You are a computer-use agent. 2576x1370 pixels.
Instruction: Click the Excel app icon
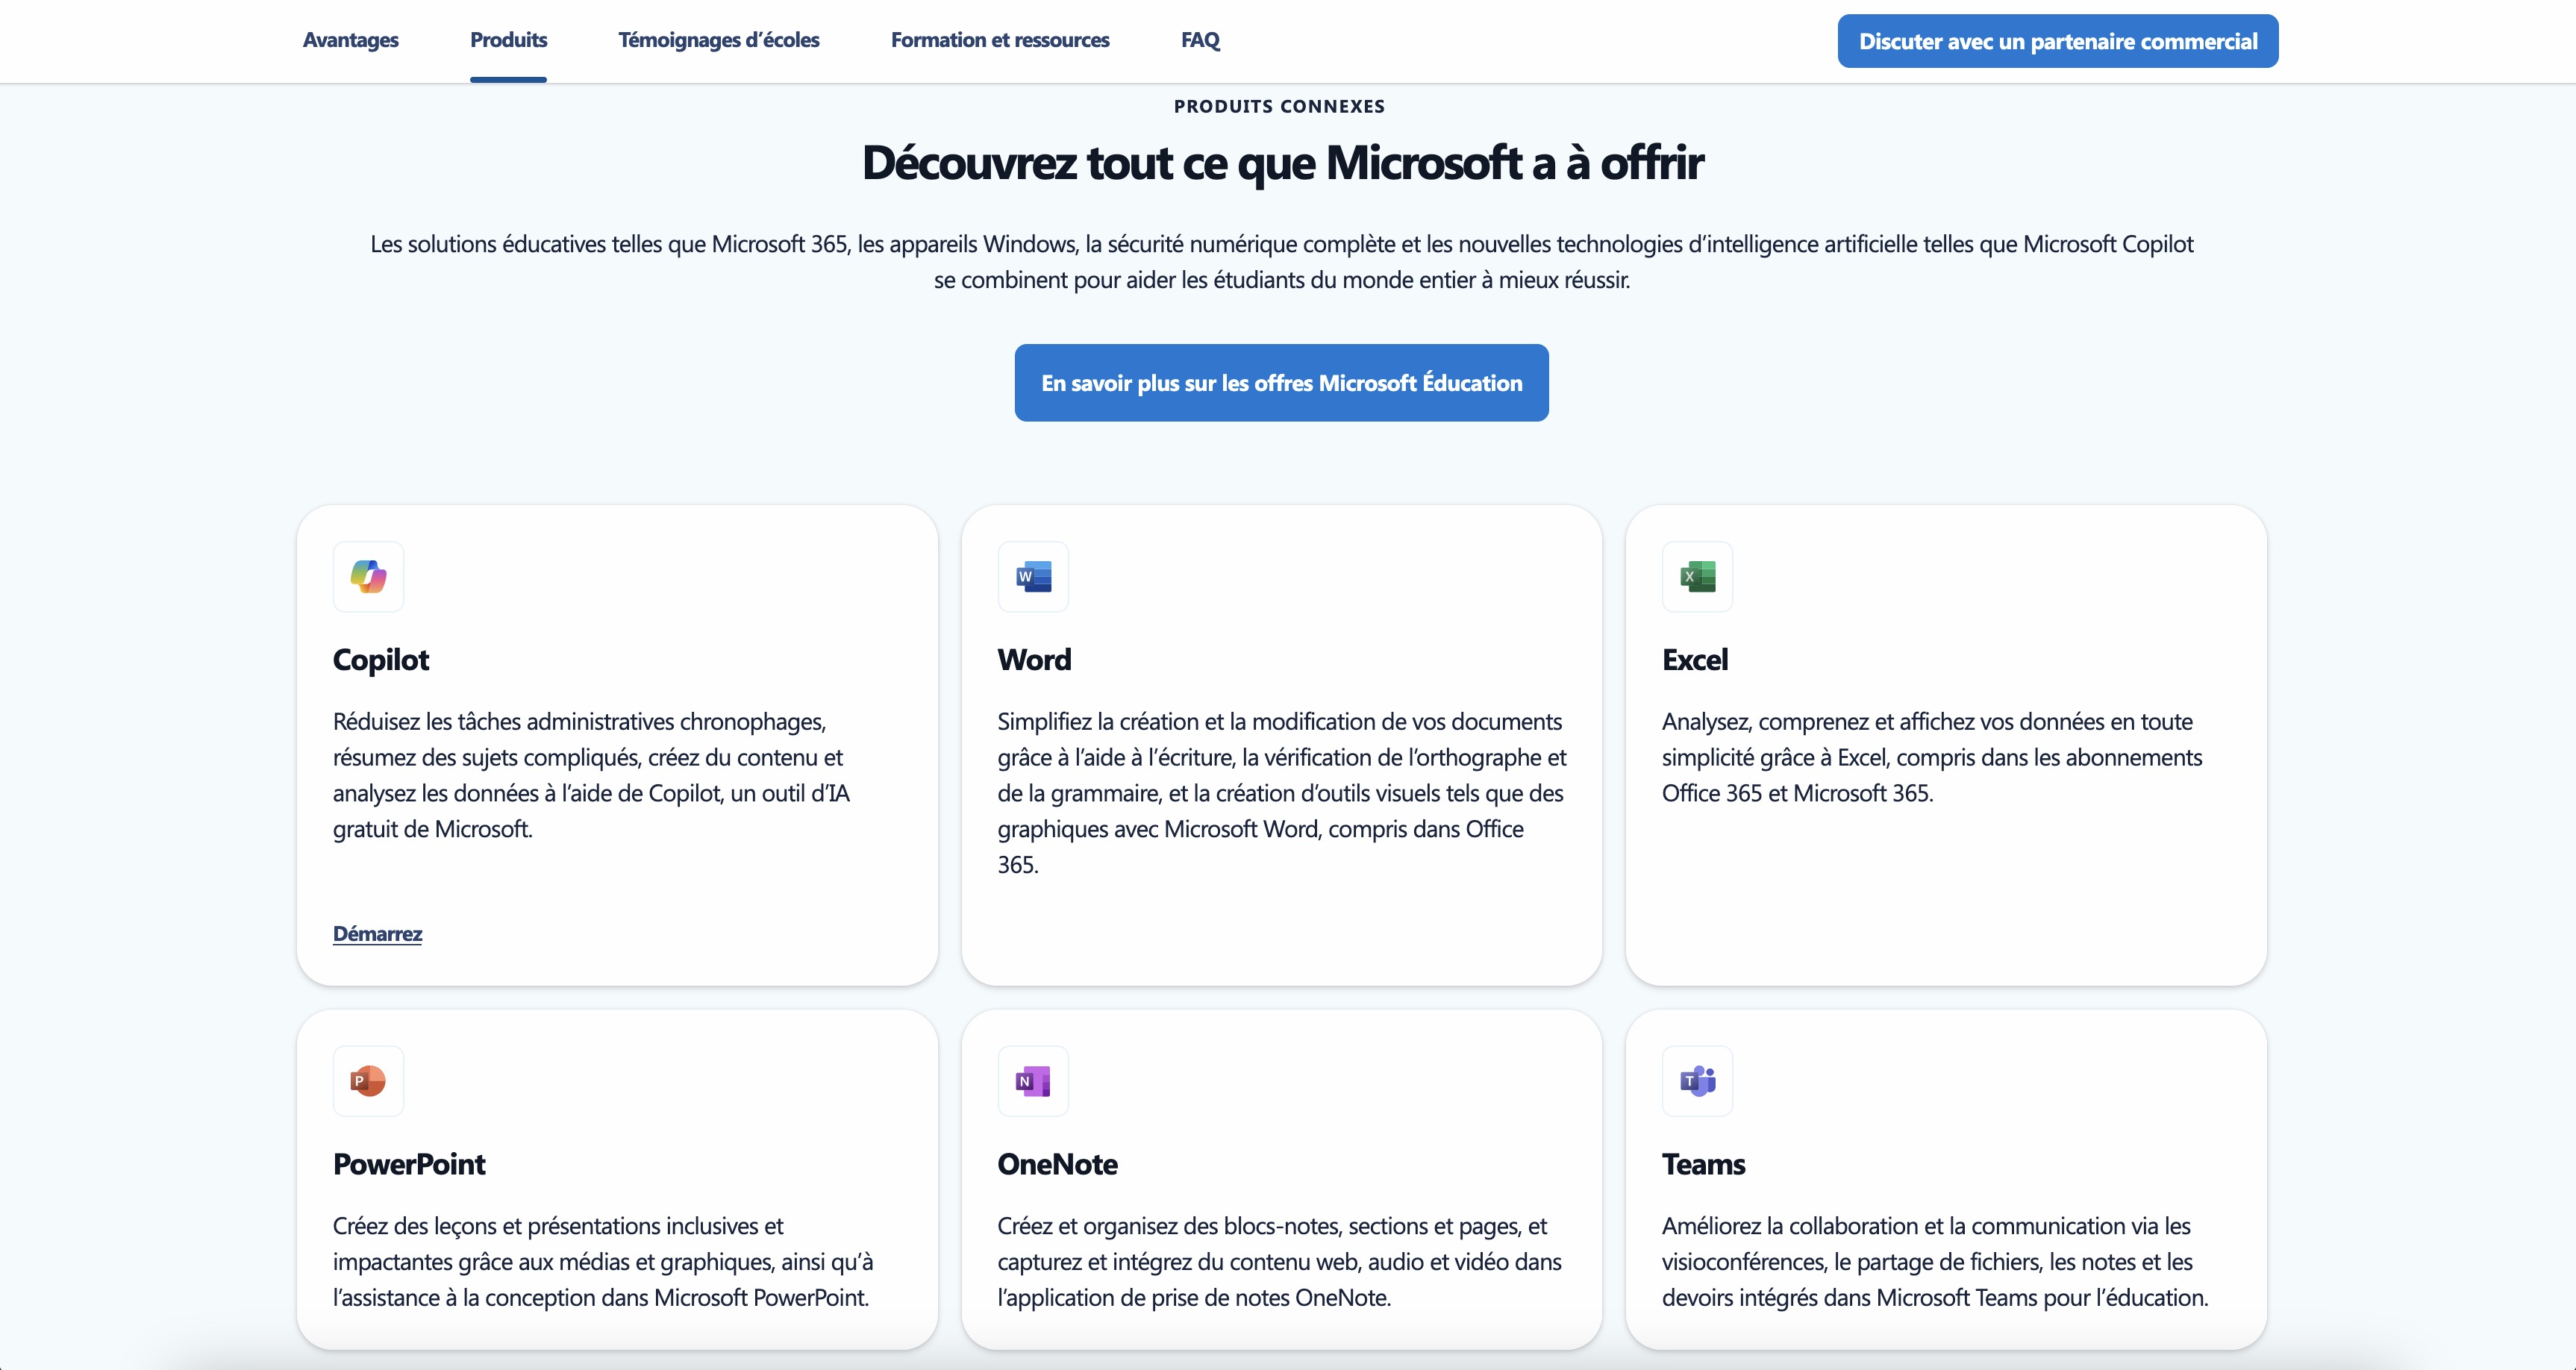tap(1697, 576)
